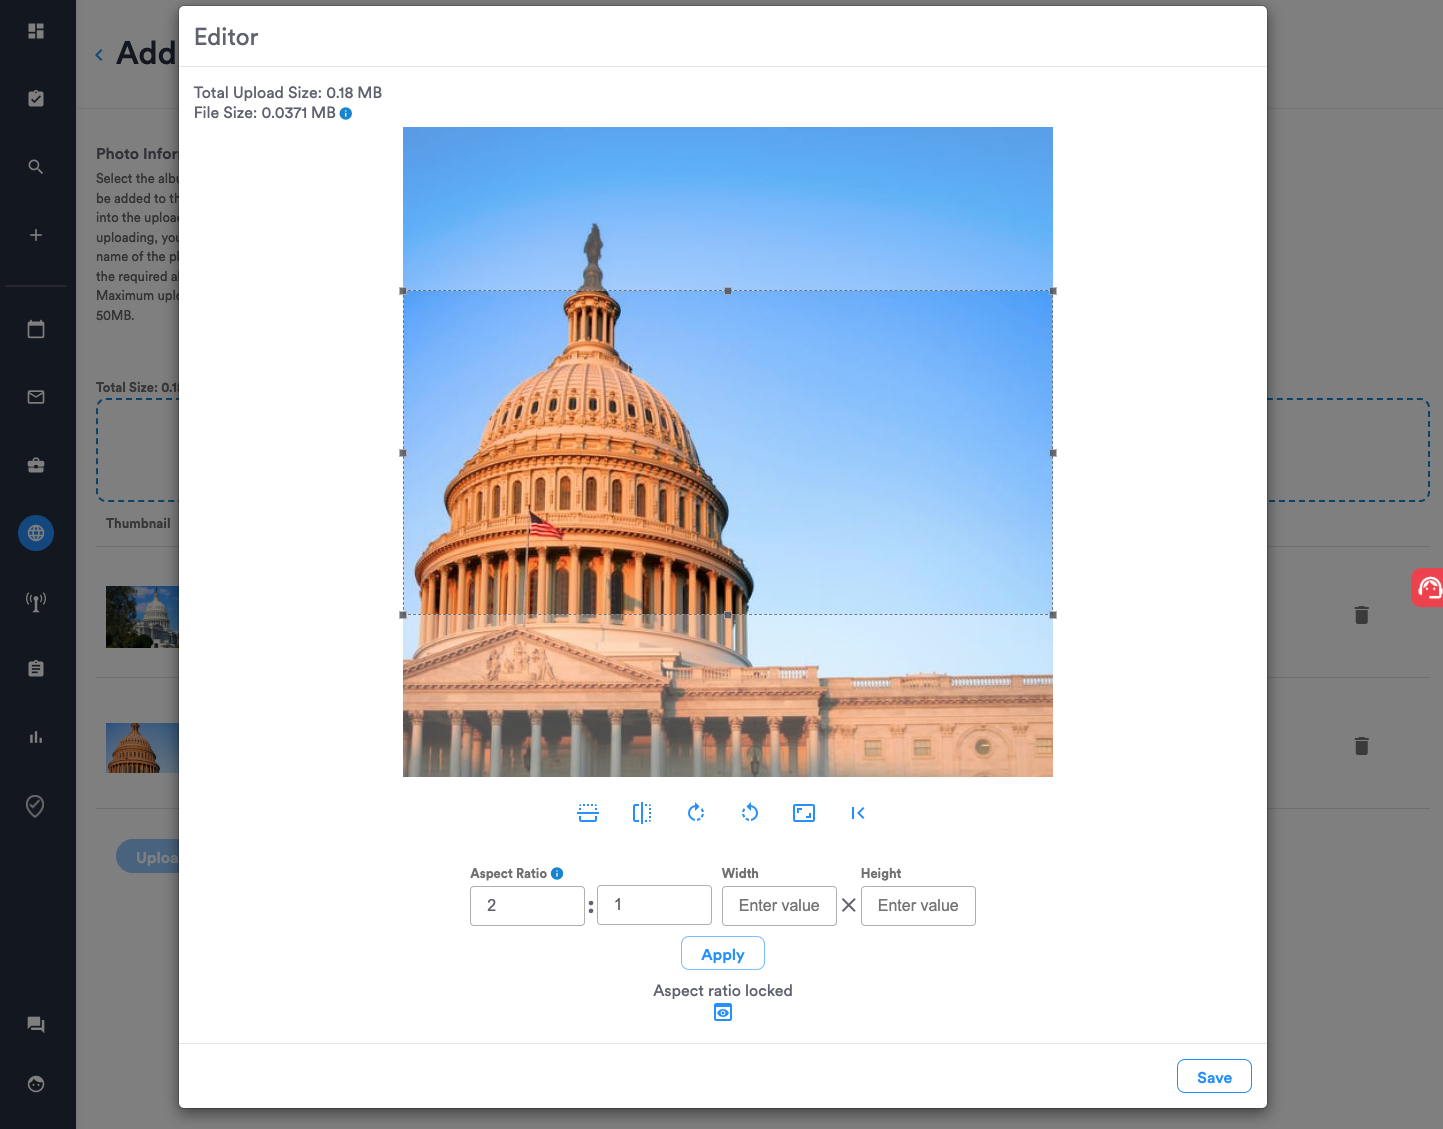Flip the image horizontally
This screenshot has height=1129, width=1443.
(x=642, y=813)
